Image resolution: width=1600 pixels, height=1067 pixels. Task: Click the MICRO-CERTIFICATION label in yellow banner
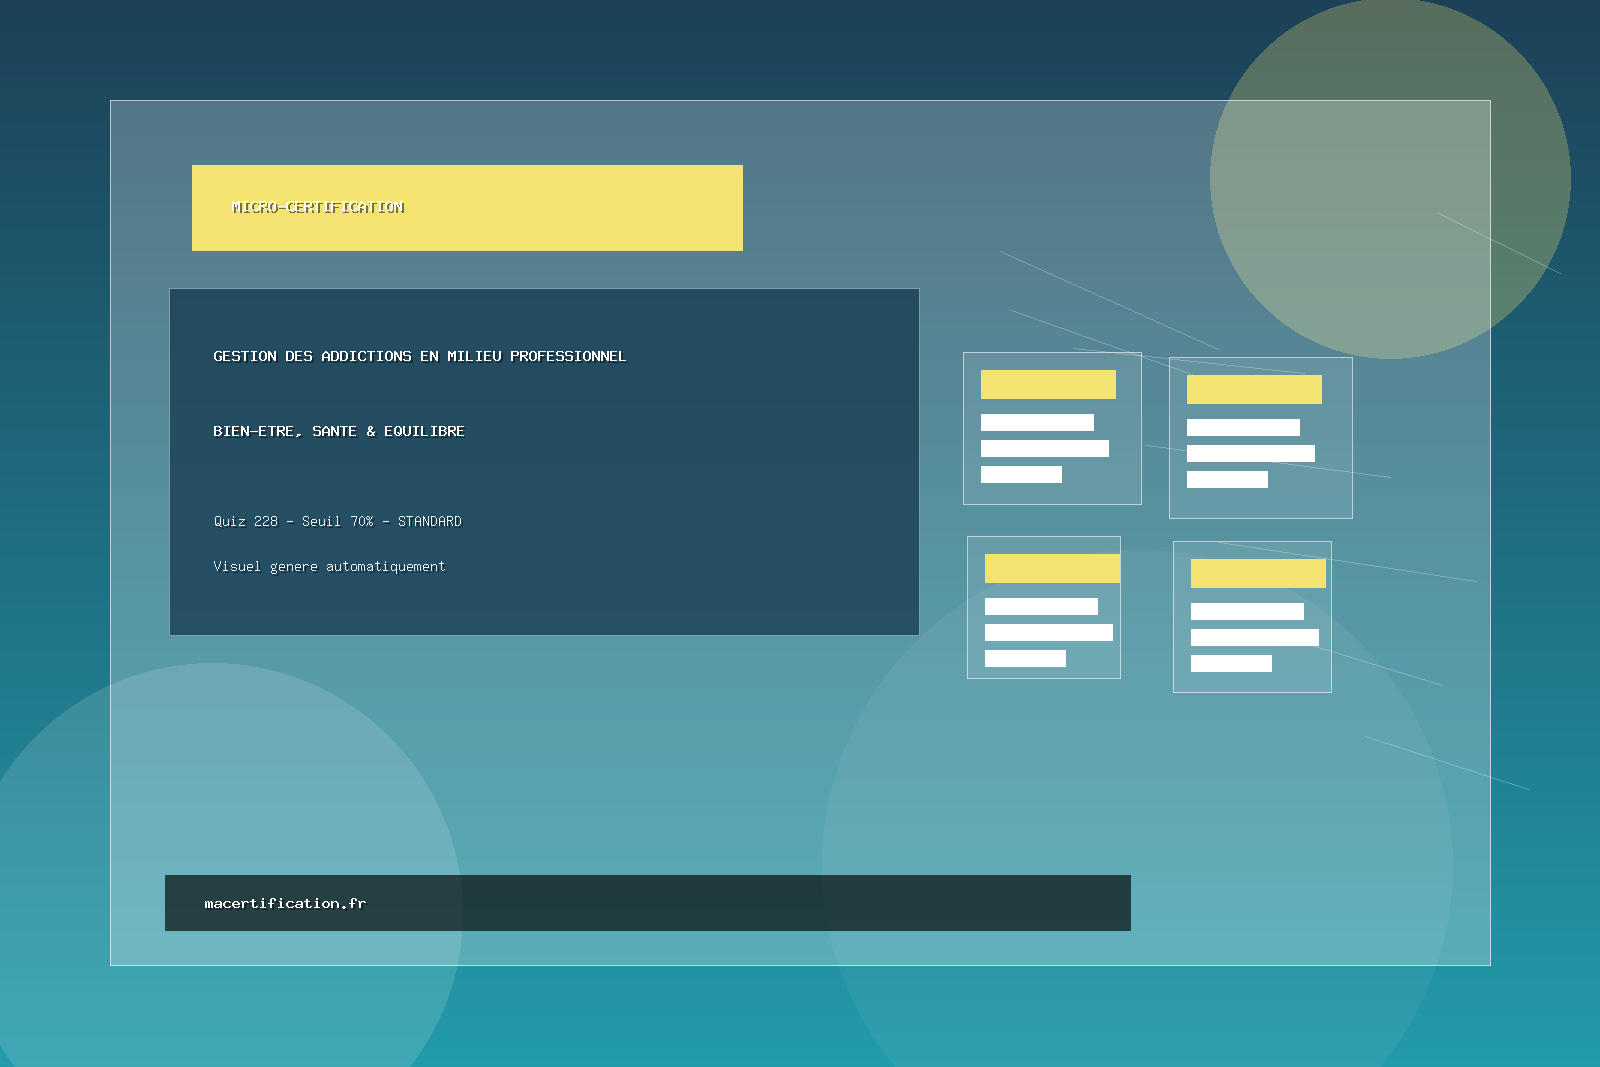pos(318,207)
